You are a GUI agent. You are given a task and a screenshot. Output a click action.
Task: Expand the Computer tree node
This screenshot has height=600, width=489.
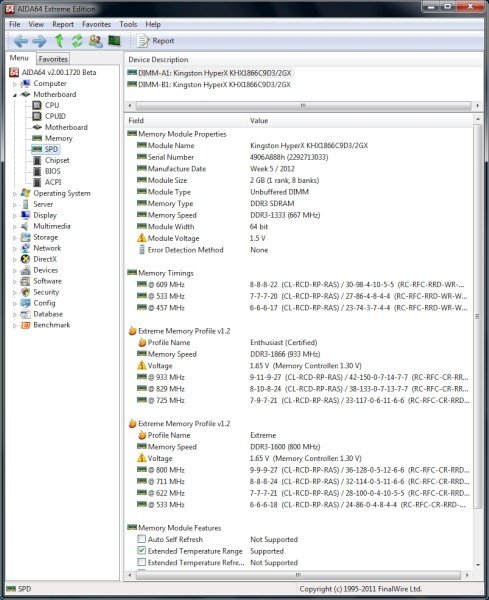point(15,84)
